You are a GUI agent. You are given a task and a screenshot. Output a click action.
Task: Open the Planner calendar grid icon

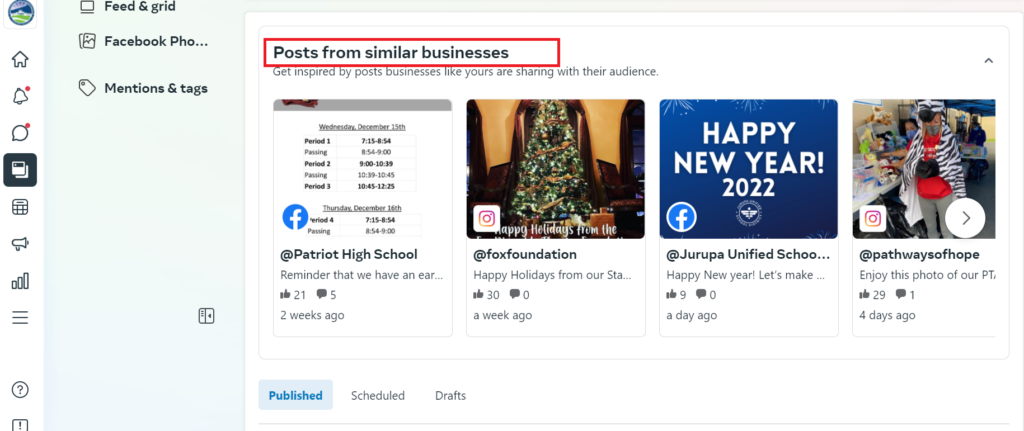[20, 207]
